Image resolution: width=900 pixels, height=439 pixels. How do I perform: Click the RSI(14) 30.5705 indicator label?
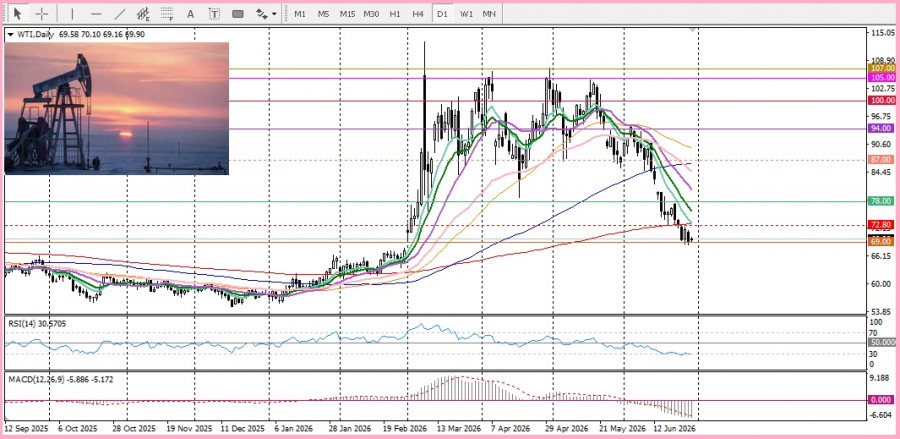(x=37, y=324)
